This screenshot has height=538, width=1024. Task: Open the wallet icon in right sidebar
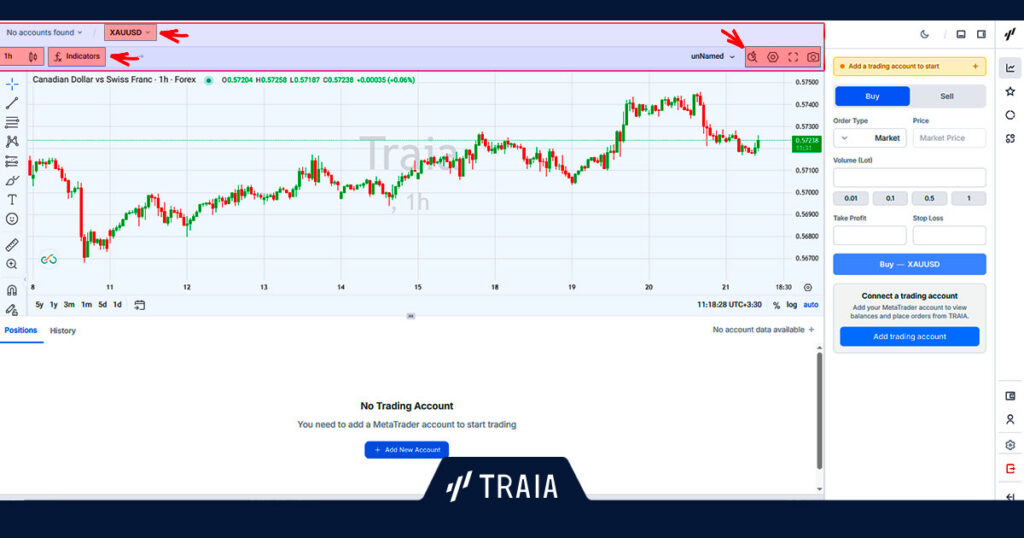[1010, 396]
